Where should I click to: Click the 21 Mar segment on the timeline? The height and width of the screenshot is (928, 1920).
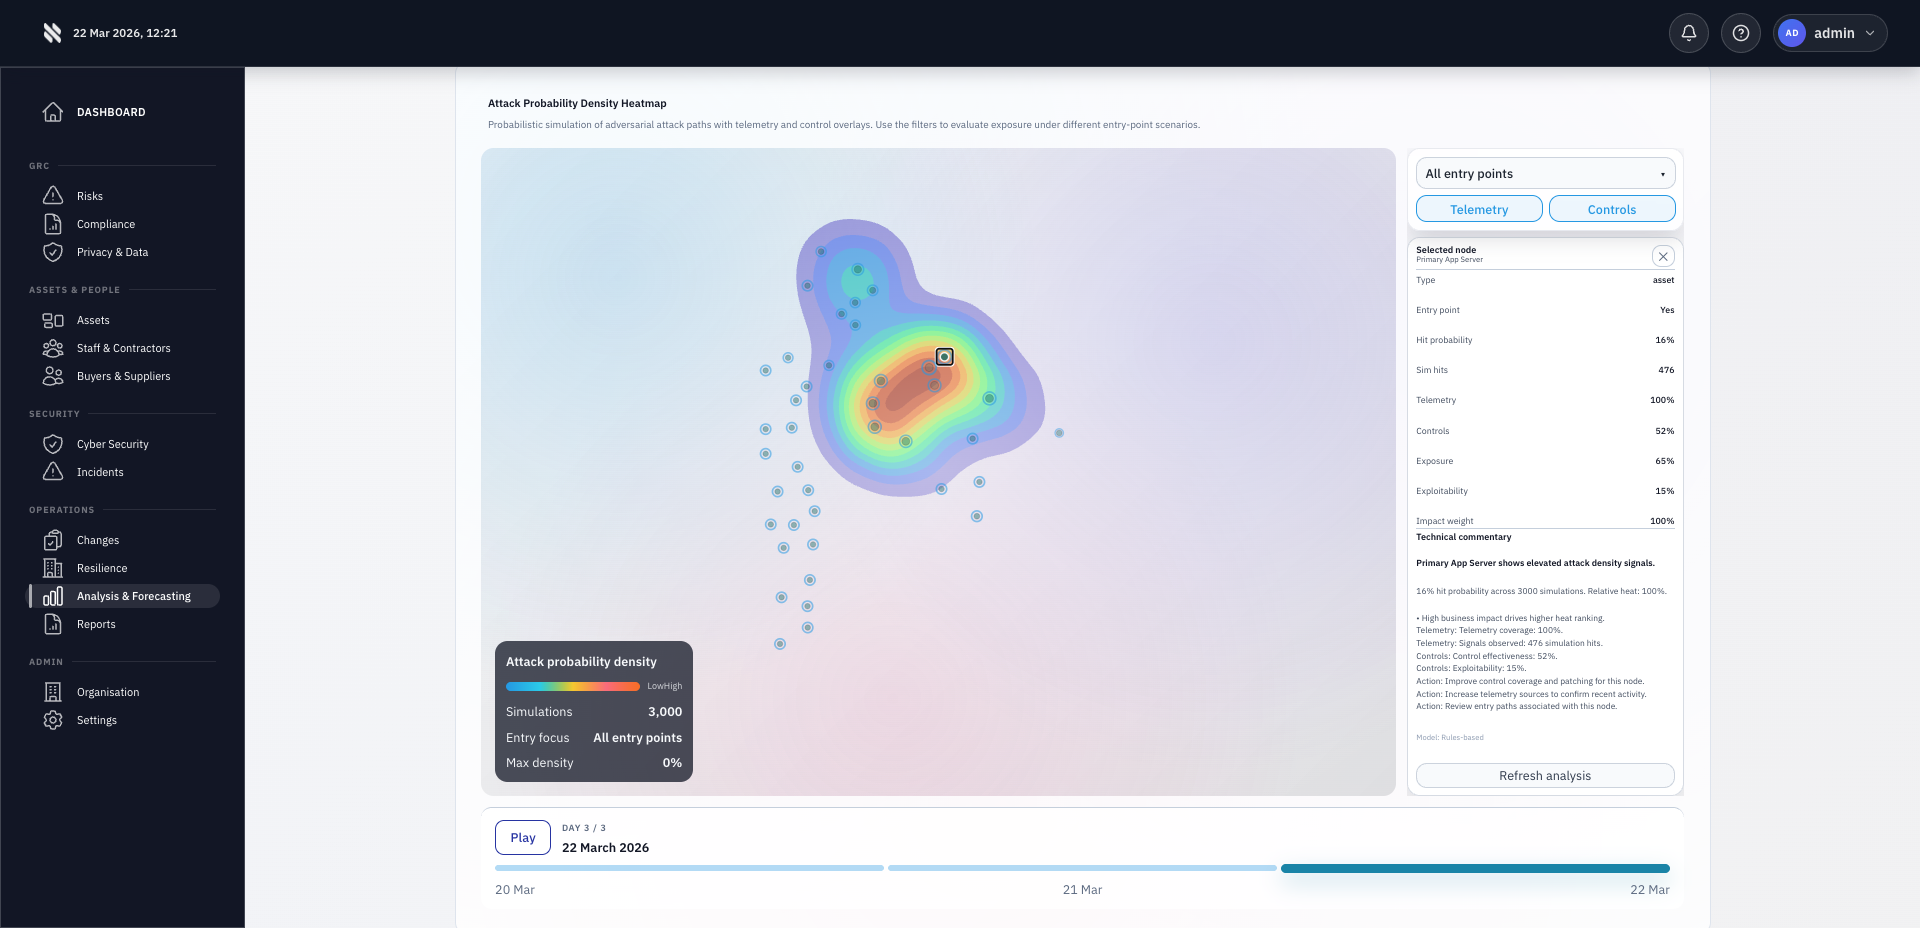[x=1081, y=869]
